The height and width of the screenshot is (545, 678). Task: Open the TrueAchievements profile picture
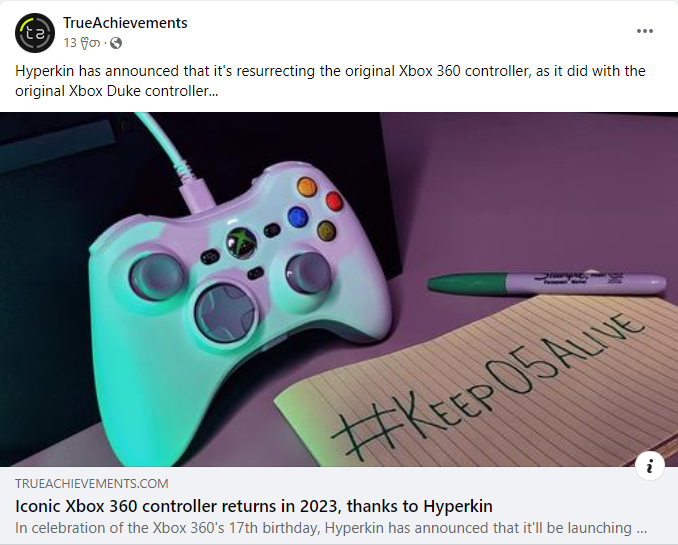pyautogui.click(x=35, y=33)
